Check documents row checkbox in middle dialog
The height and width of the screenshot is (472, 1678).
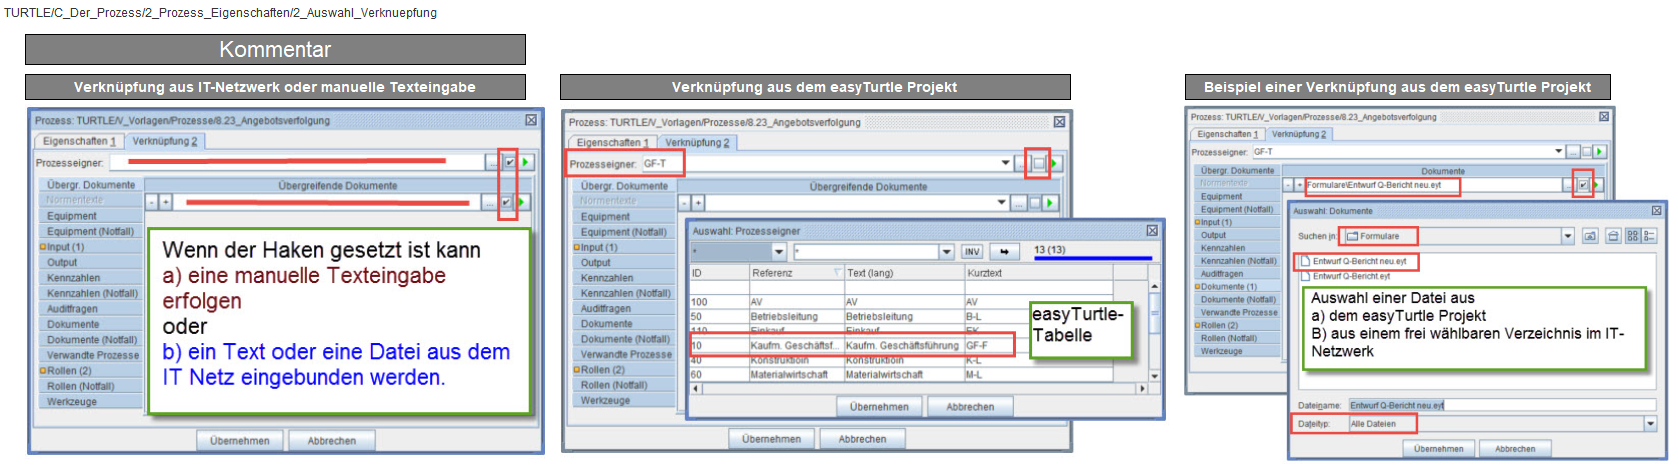pos(1033,203)
